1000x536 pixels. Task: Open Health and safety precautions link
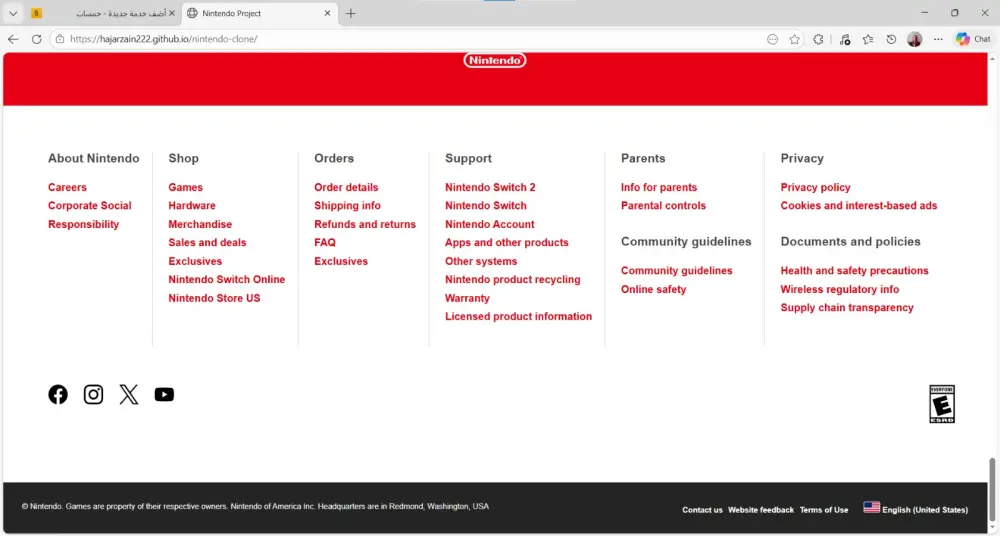coord(855,271)
